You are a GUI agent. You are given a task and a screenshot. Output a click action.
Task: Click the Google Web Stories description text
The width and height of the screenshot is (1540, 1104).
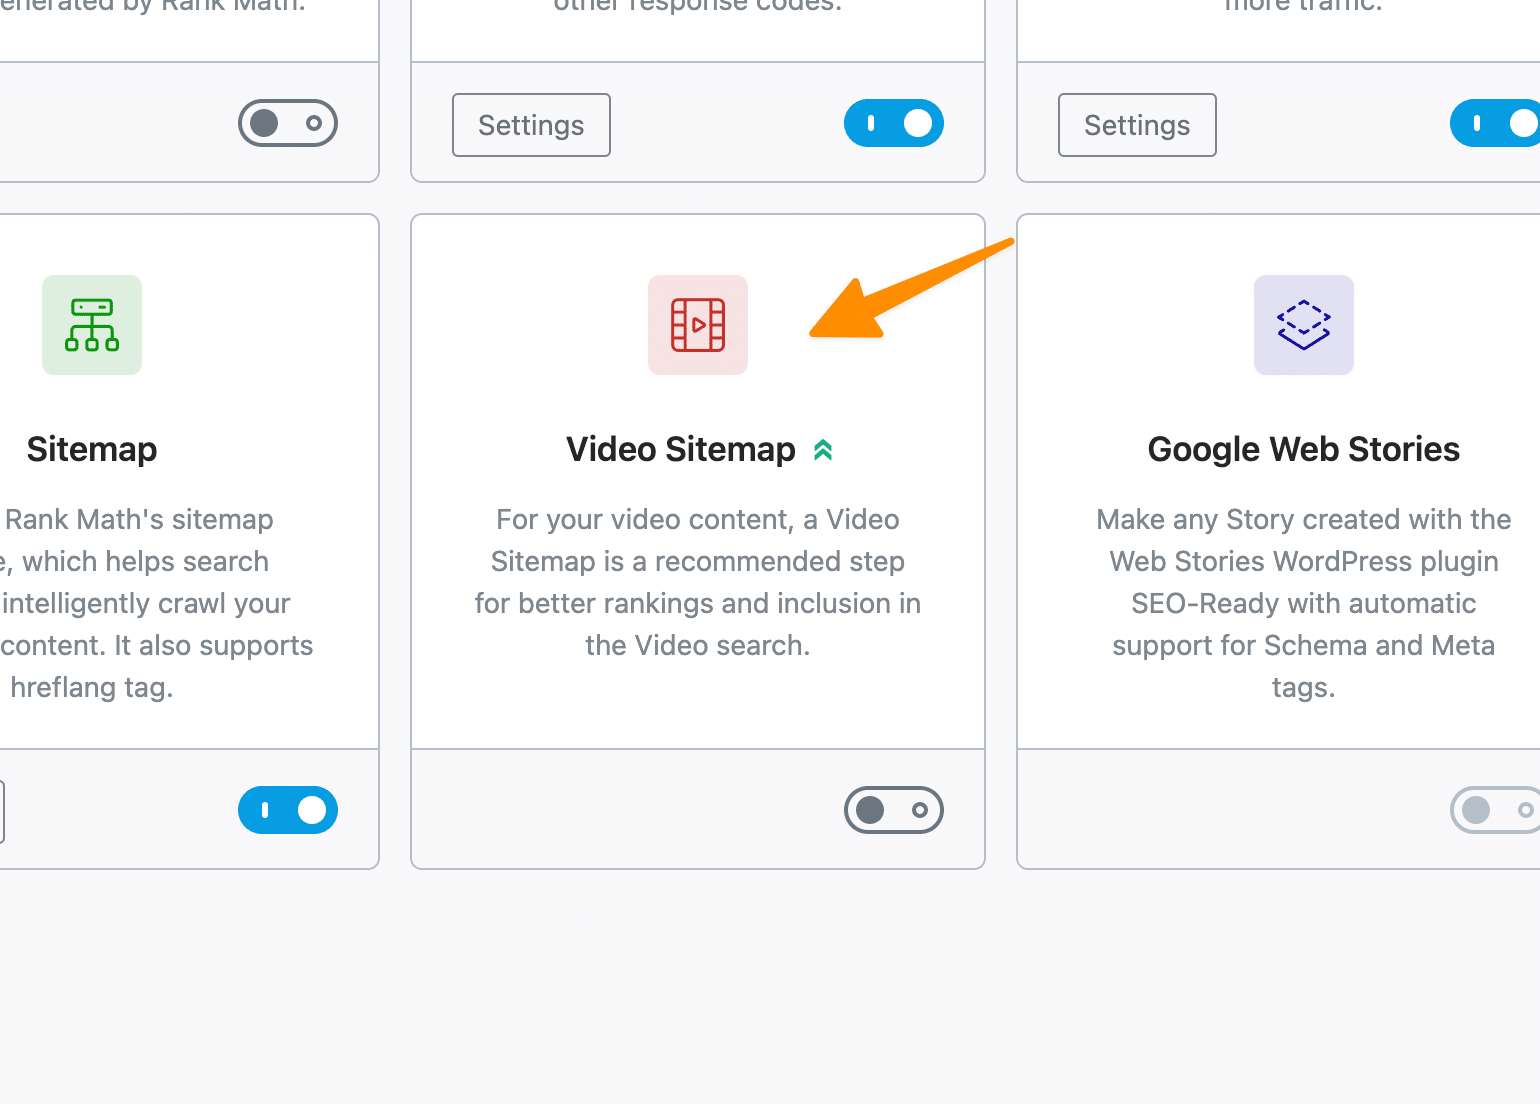(x=1304, y=603)
